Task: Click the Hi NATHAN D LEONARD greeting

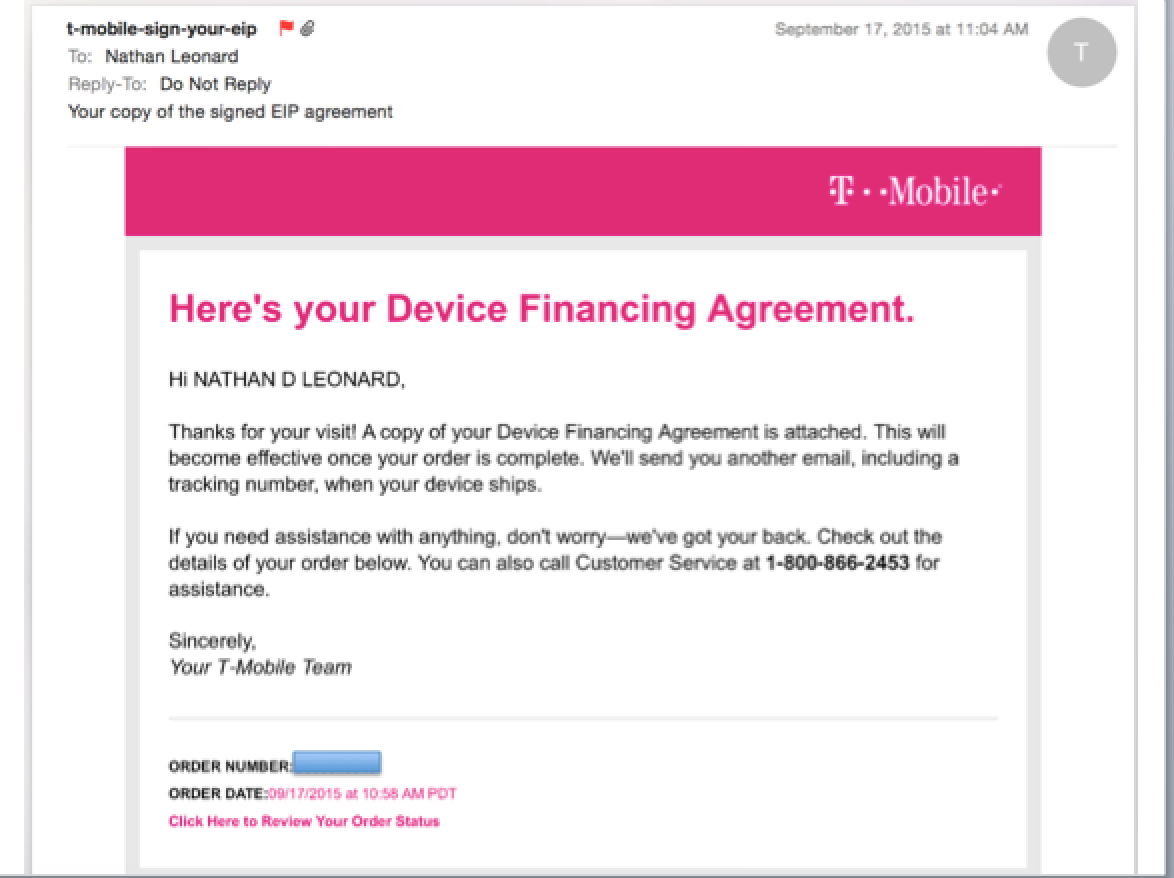Action: [287, 379]
